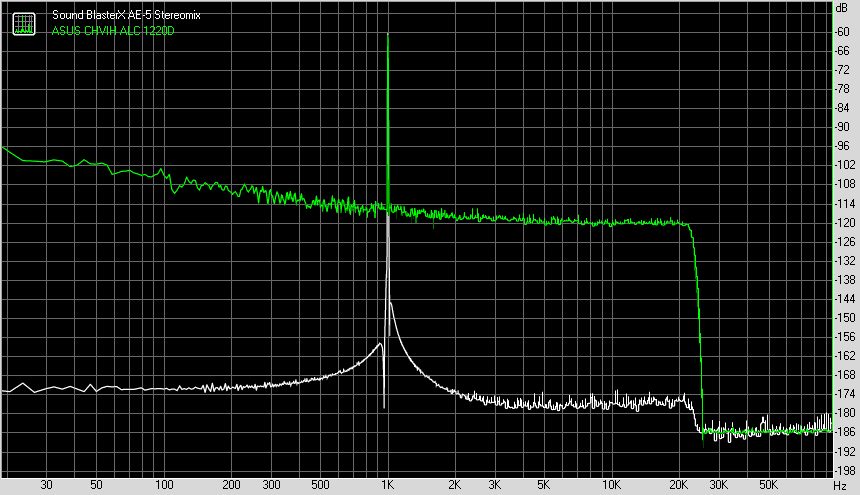Click the Hz unit label on the frequency axis

(840, 486)
